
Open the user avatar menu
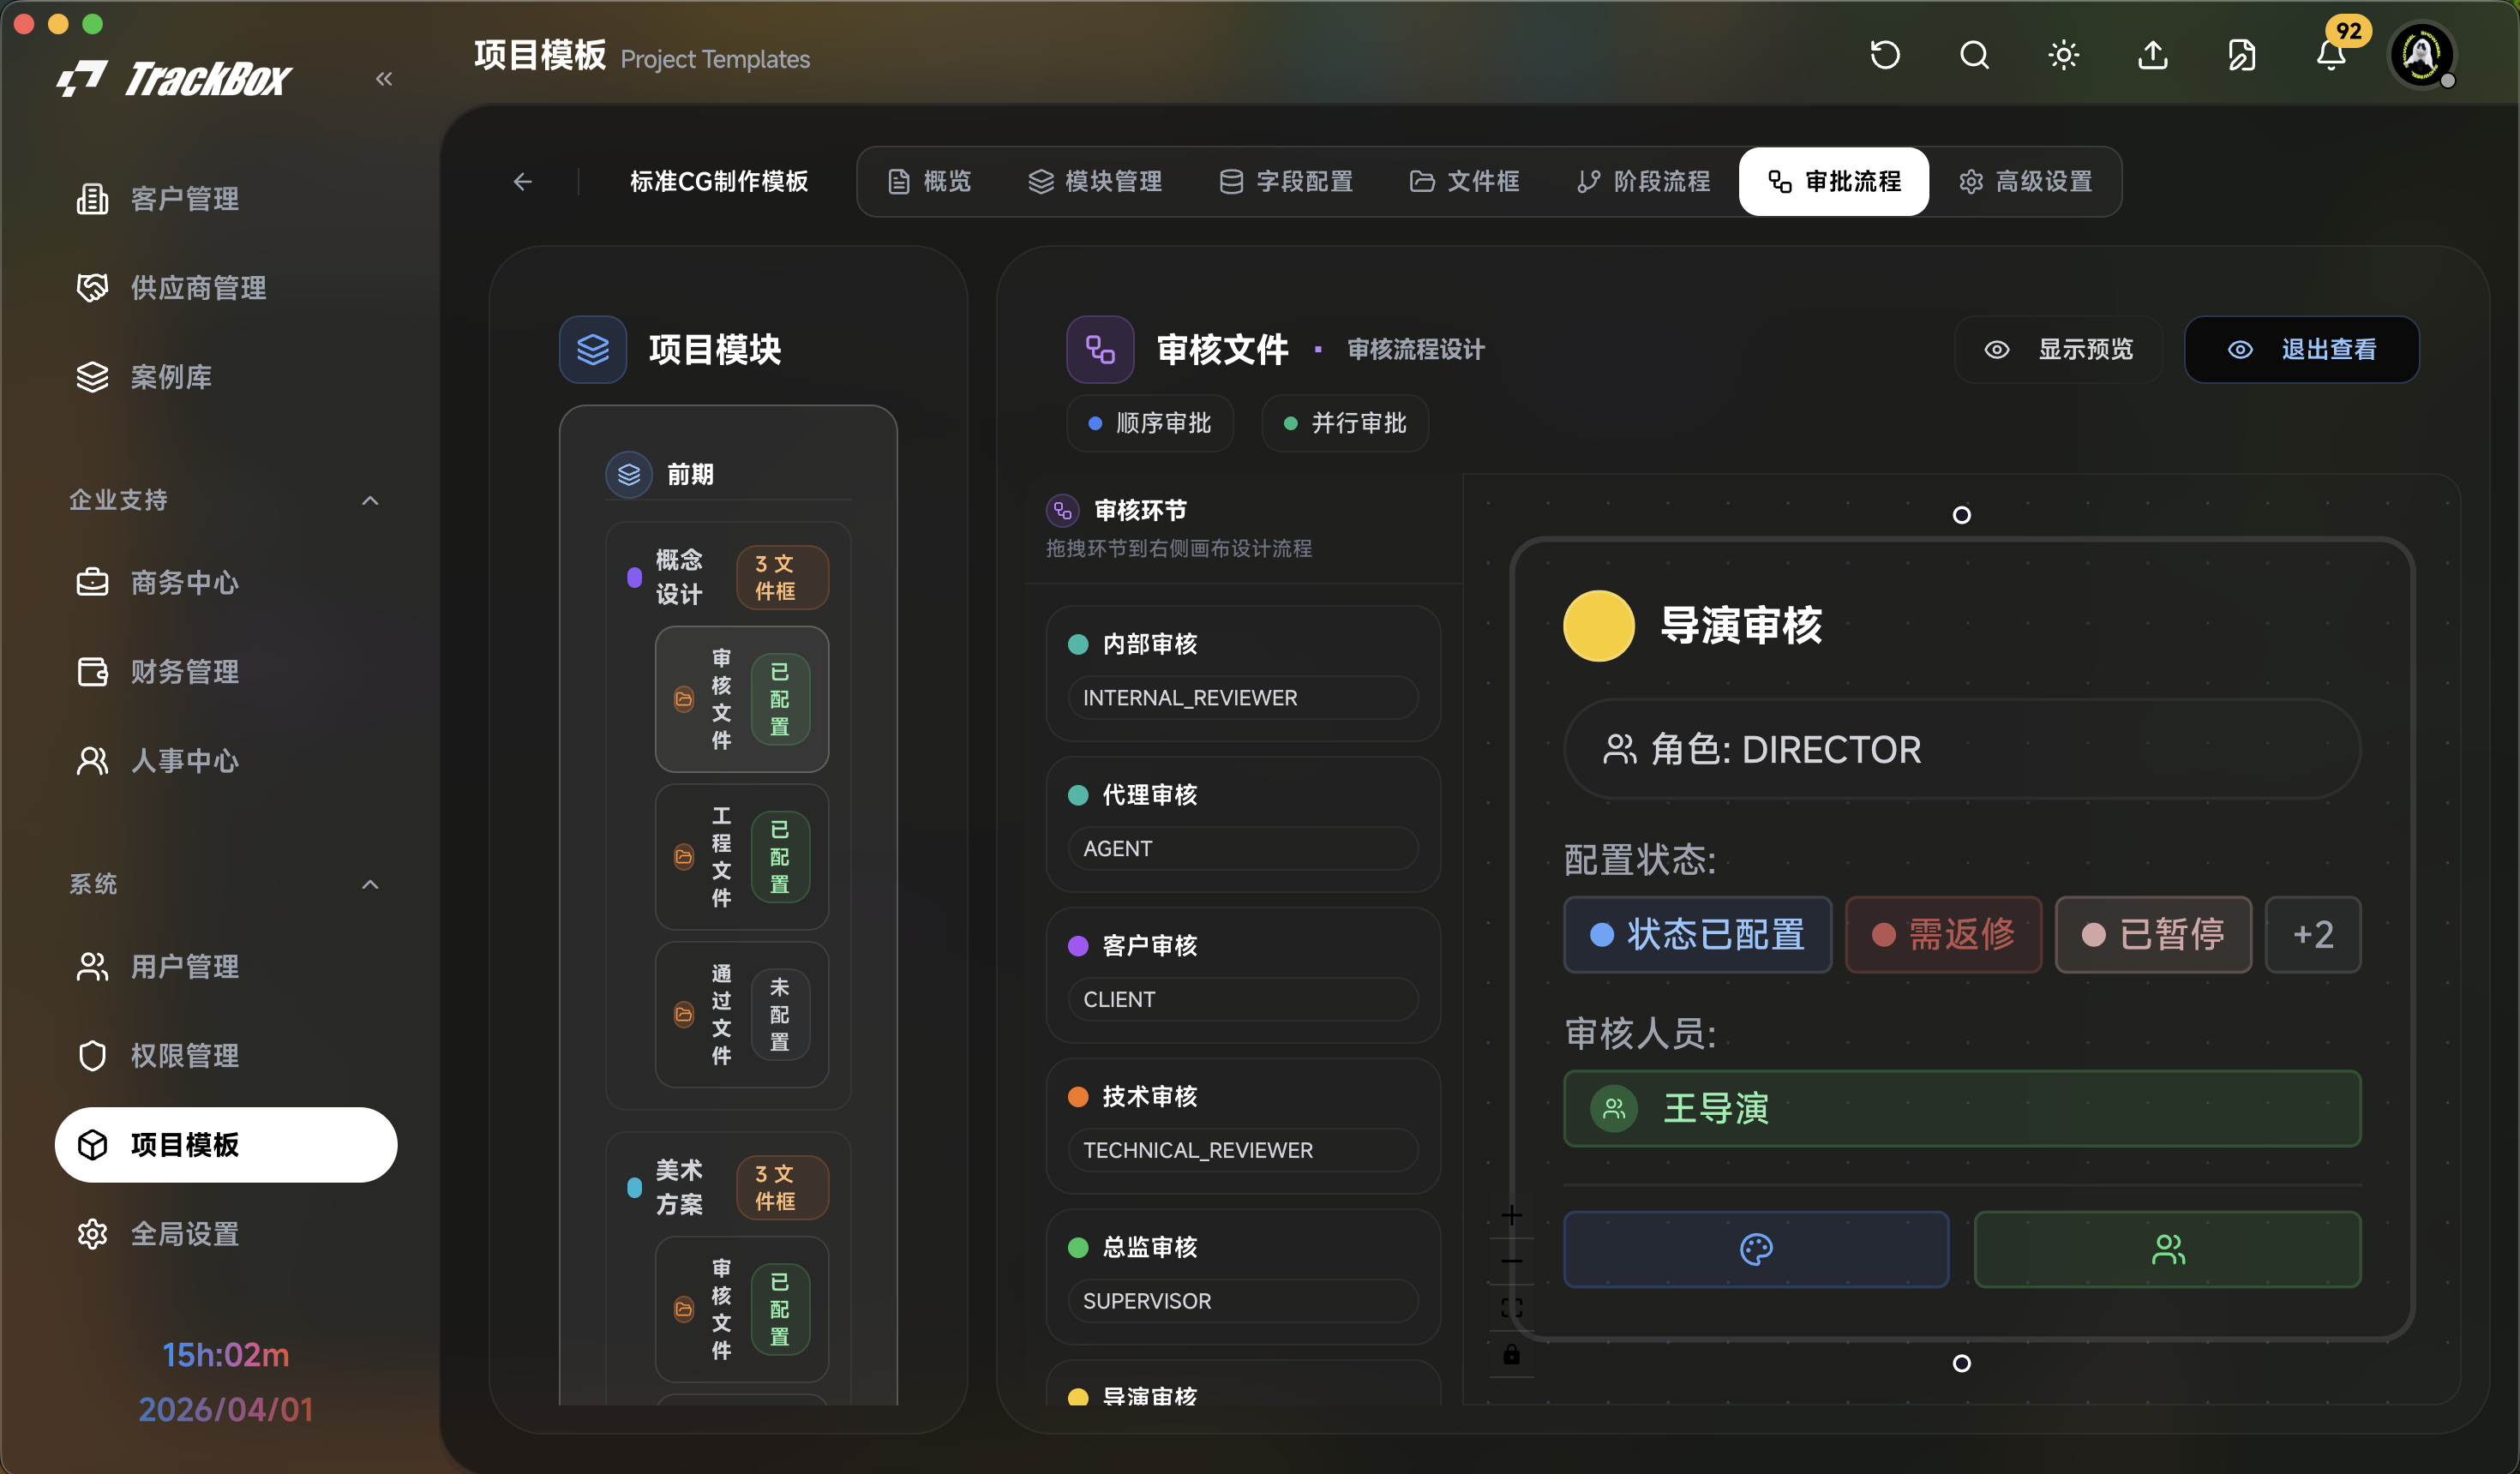click(x=2422, y=55)
